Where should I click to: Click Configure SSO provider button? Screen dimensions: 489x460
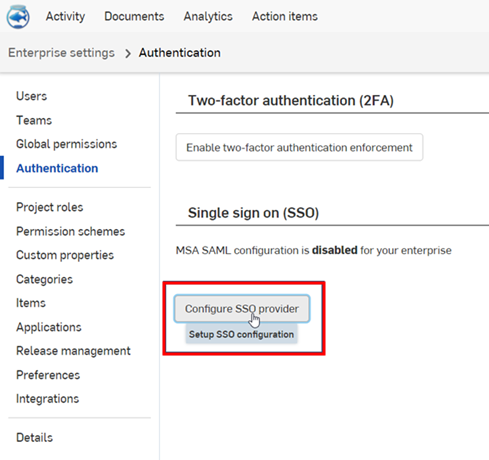coord(242,309)
